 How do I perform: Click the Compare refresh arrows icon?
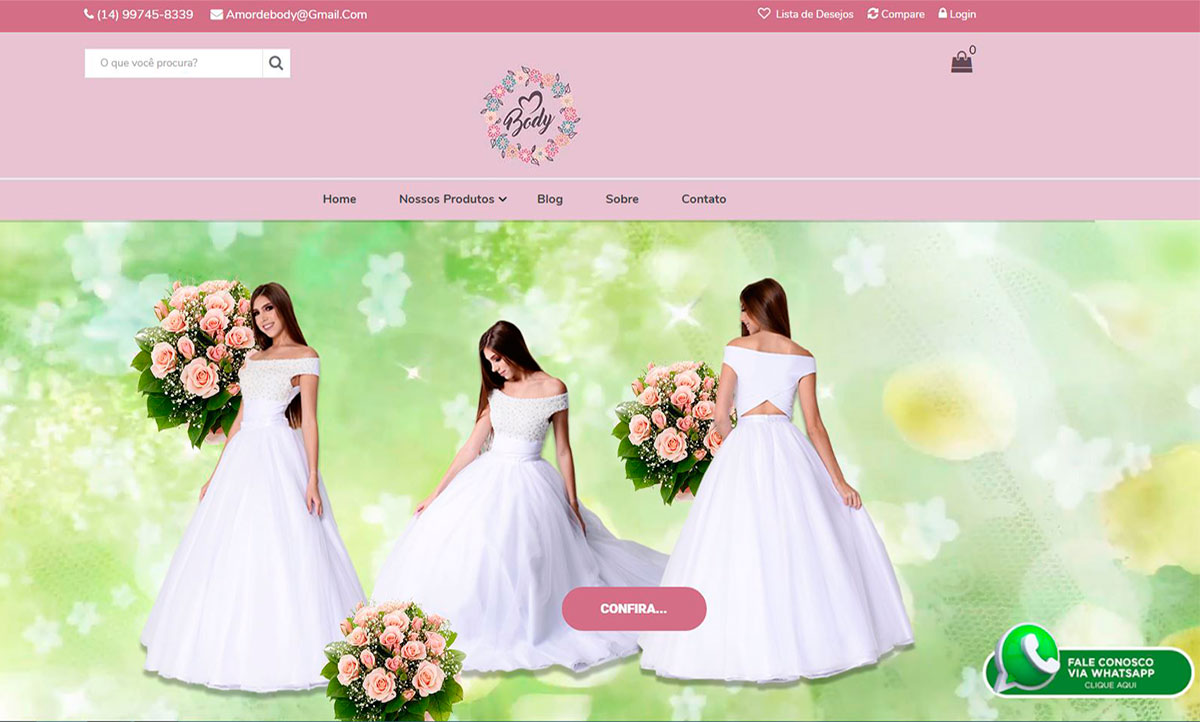pos(873,14)
